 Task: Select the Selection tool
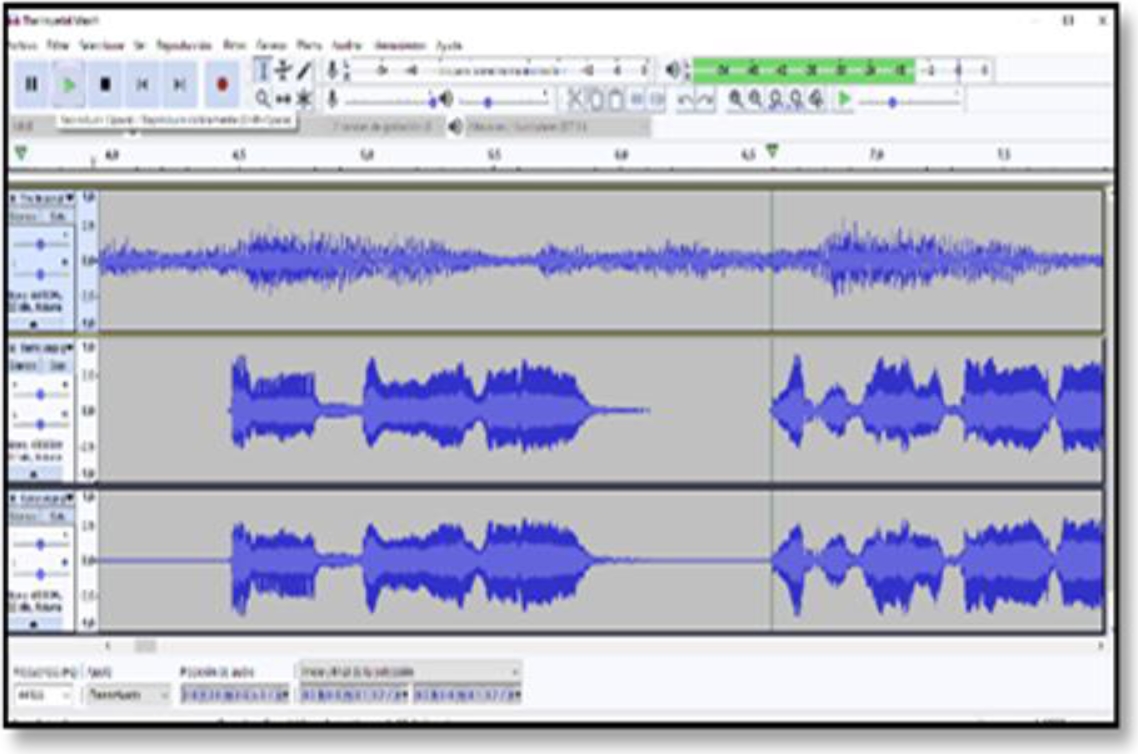click(262, 70)
